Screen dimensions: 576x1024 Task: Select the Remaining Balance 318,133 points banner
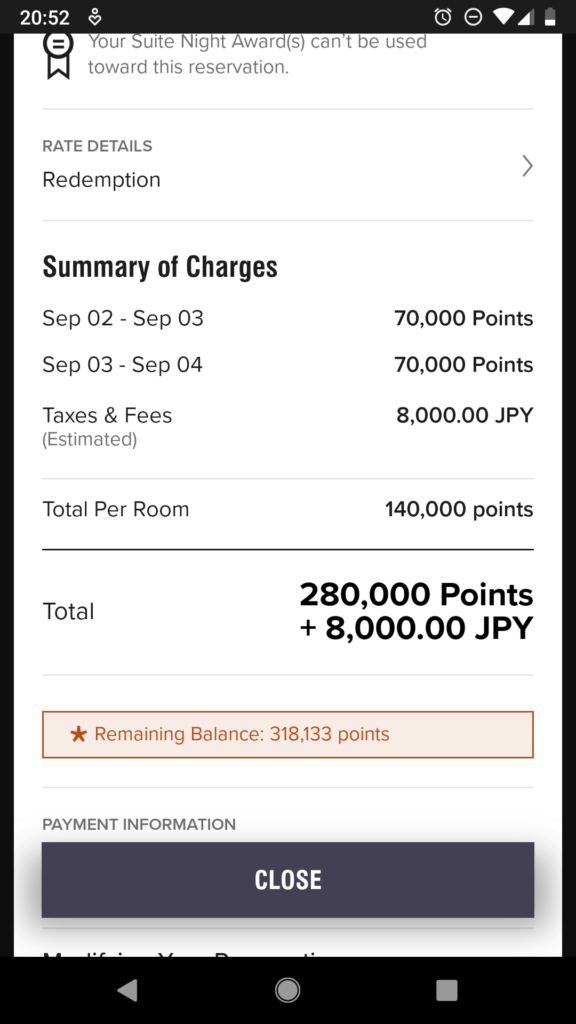[288, 734]
